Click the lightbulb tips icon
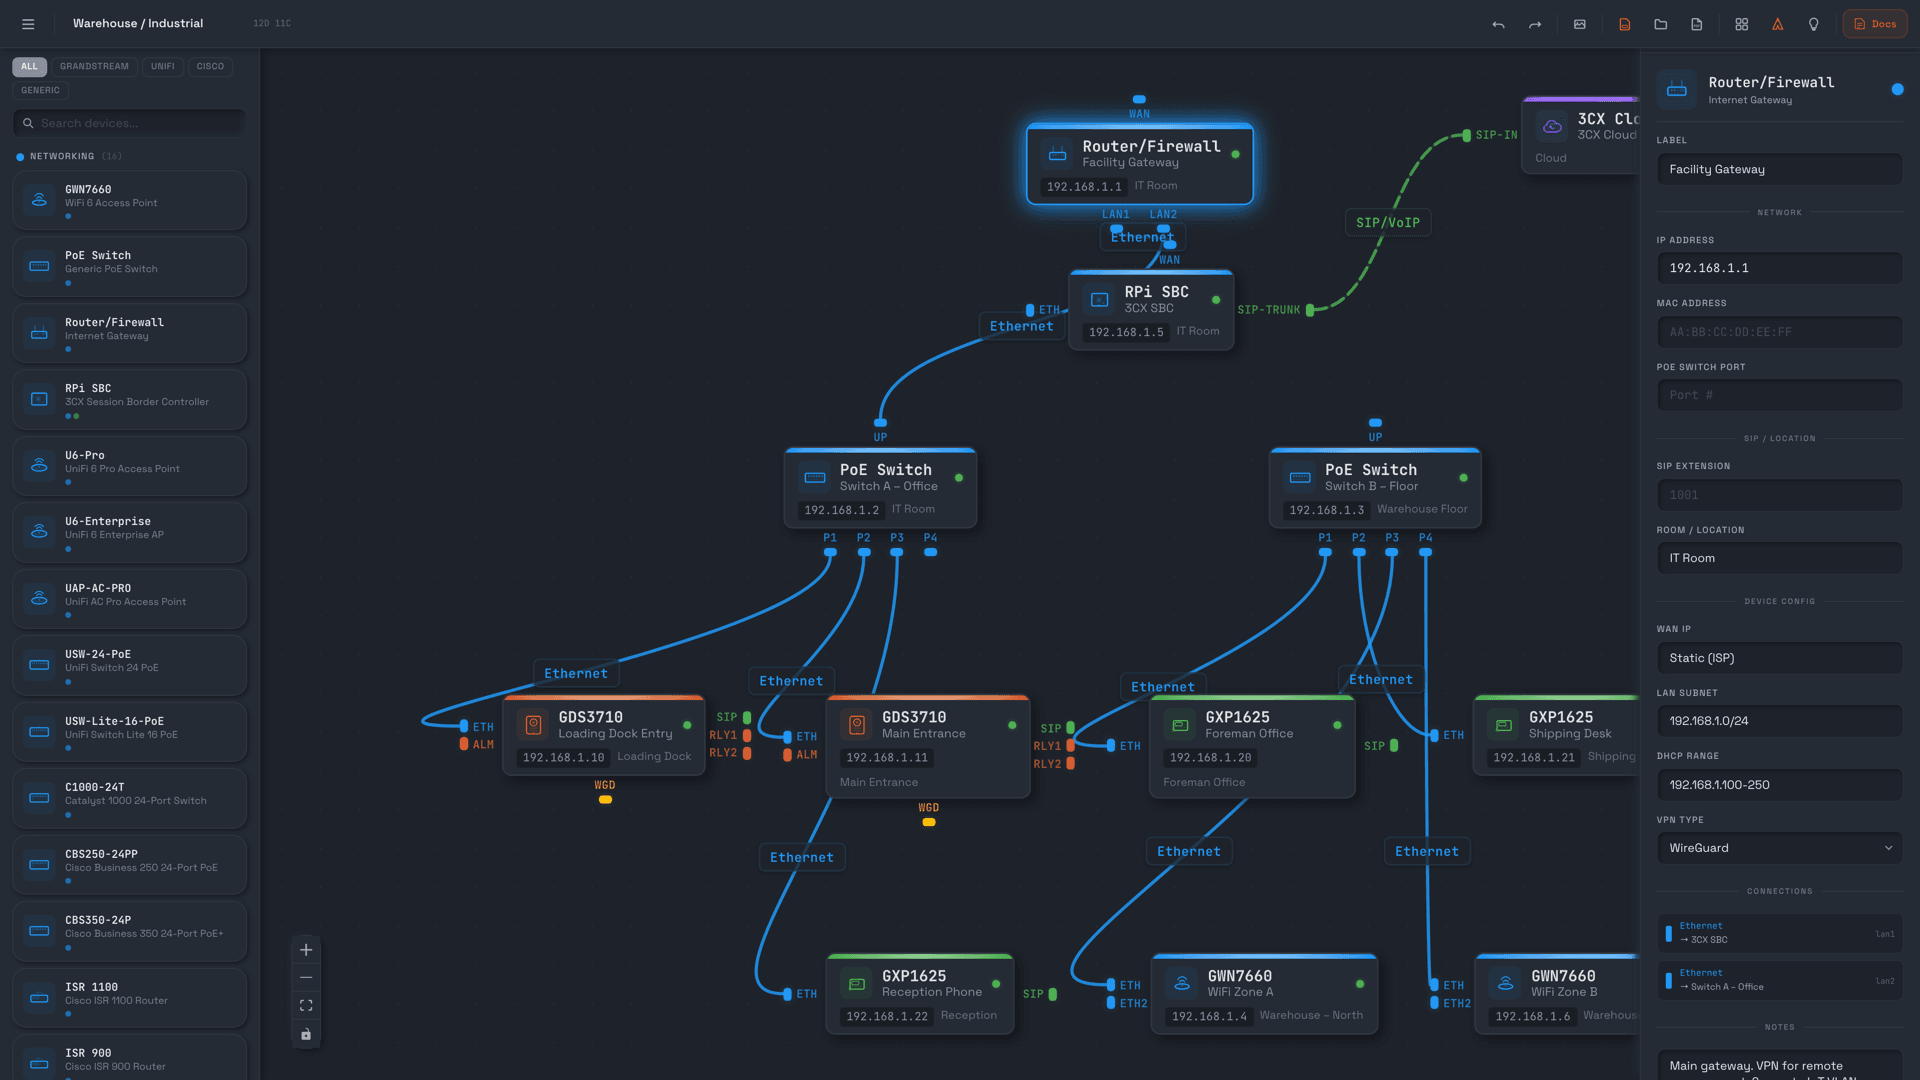Image resolution: width=1920 pixels, height=1080 pixels. 1814,24
